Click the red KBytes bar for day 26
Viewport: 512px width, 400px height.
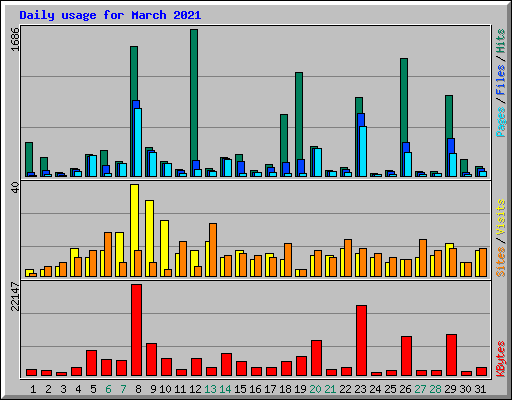pos(406,356)
